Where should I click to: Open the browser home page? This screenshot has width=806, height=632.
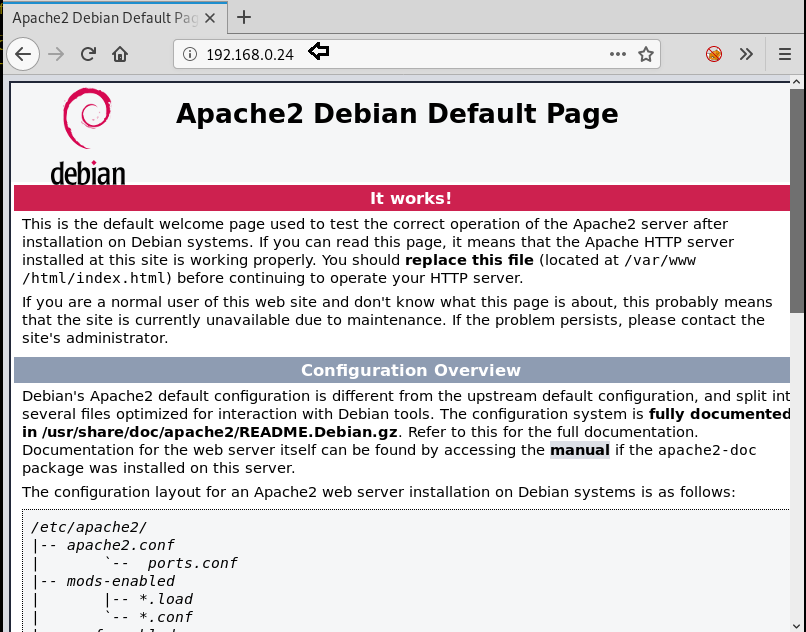(120, 54)
